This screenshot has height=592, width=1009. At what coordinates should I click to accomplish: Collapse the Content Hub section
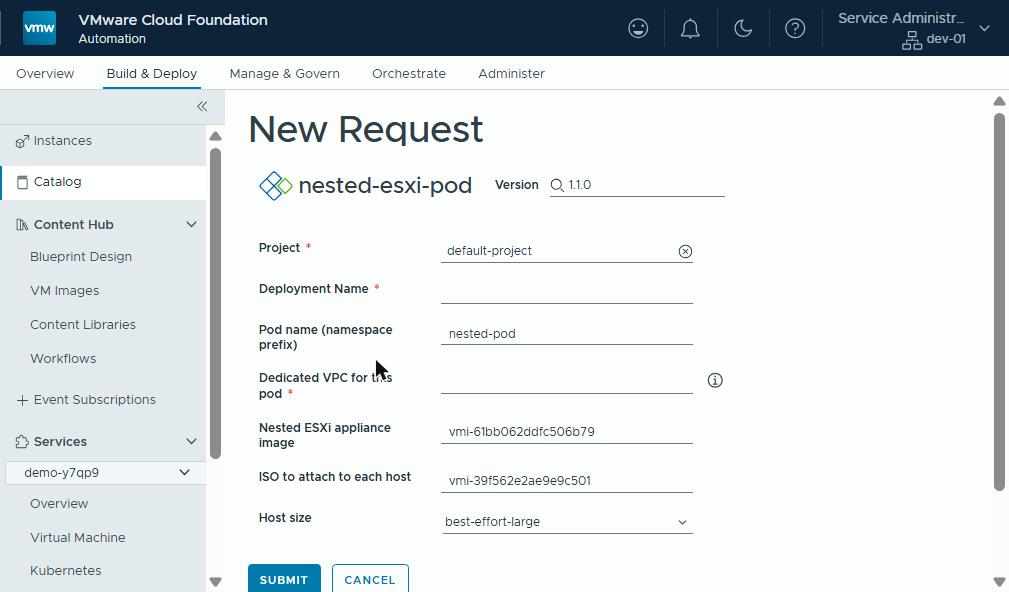tap(191, 225)
